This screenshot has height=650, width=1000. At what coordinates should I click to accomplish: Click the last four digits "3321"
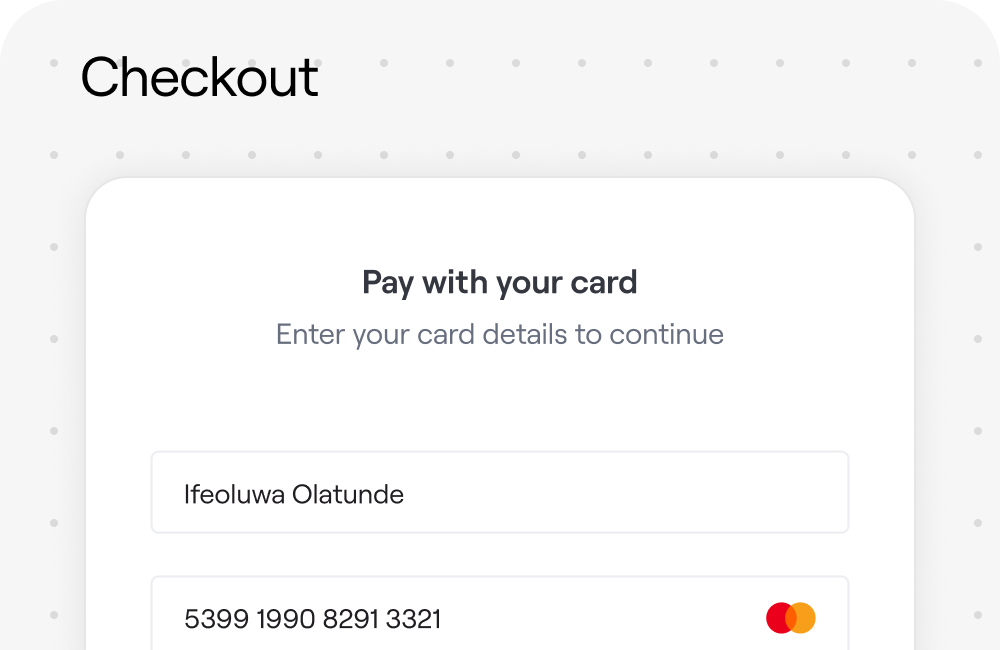(413, 619)
